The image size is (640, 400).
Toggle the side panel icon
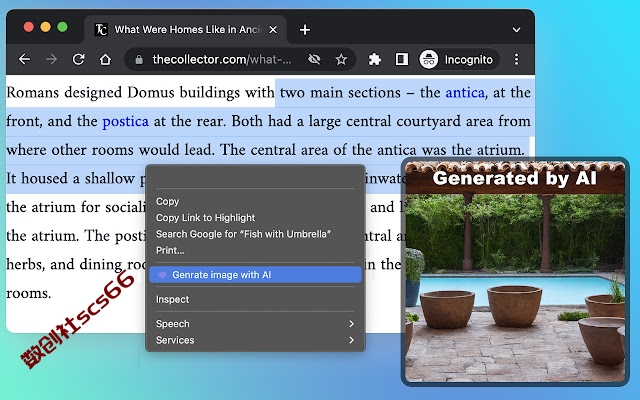click(x=402, y=60)
